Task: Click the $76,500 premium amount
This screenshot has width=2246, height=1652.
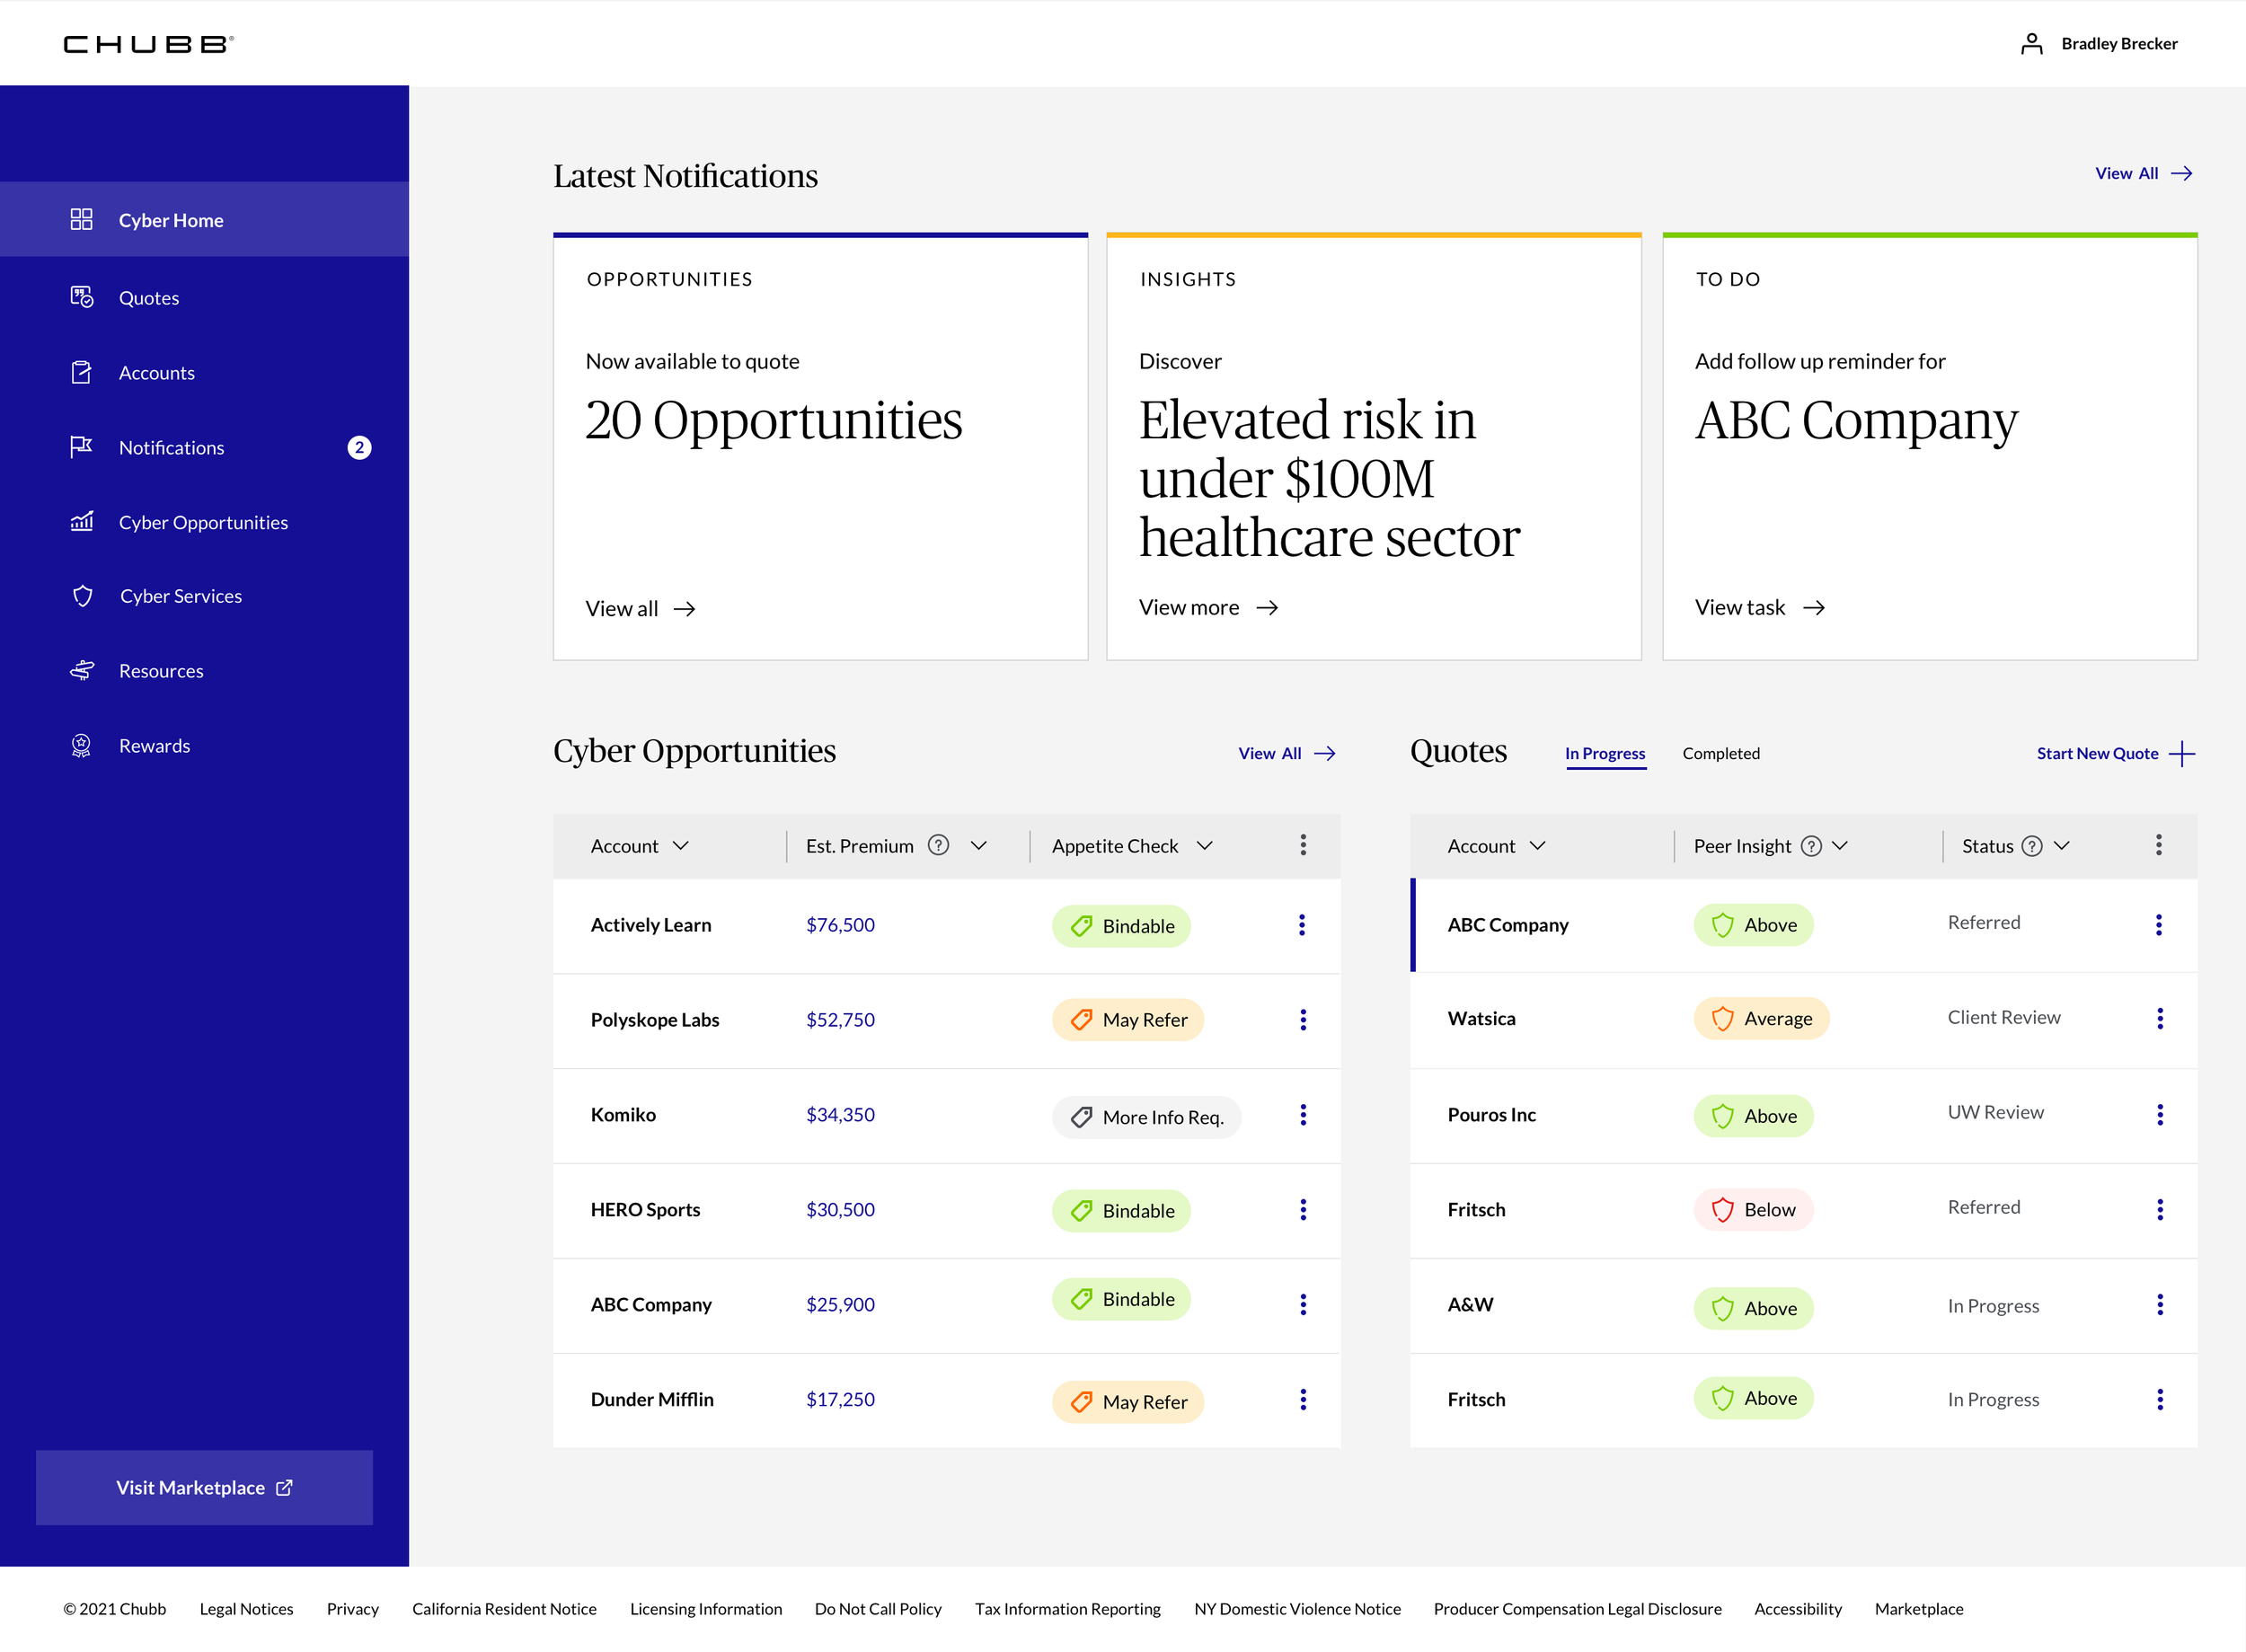Action: [840, 925]
